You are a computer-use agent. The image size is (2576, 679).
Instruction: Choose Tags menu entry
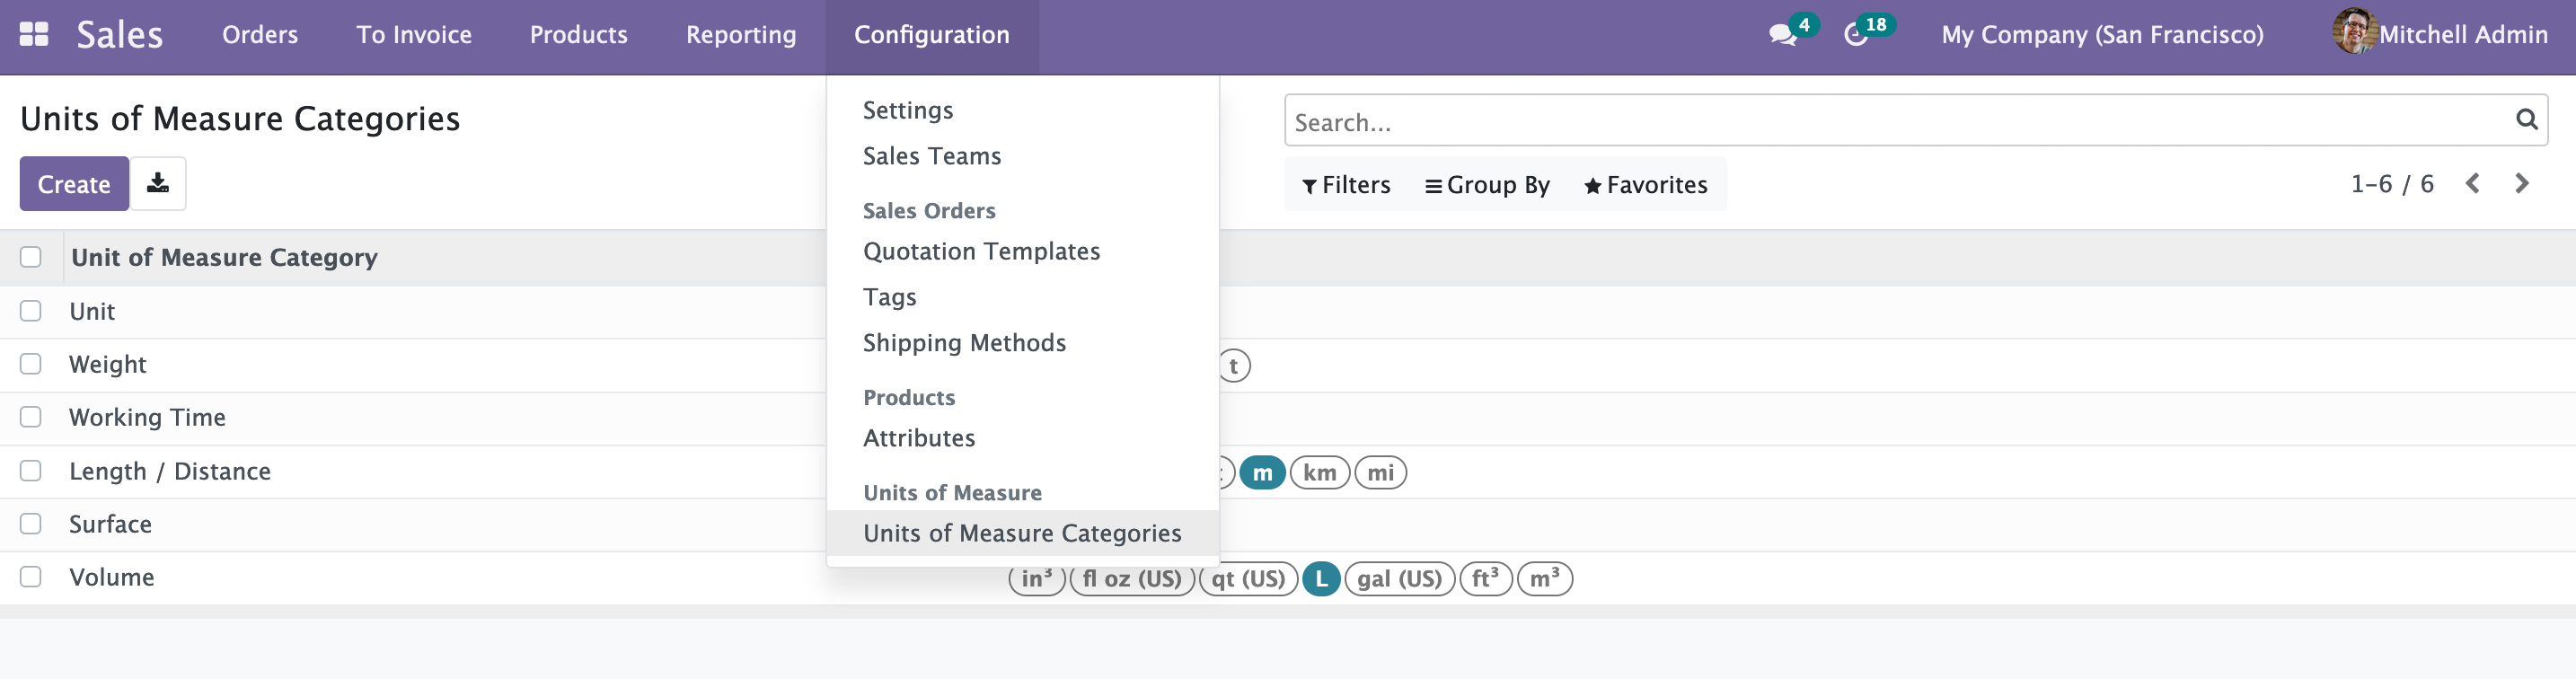coord(889,297)
